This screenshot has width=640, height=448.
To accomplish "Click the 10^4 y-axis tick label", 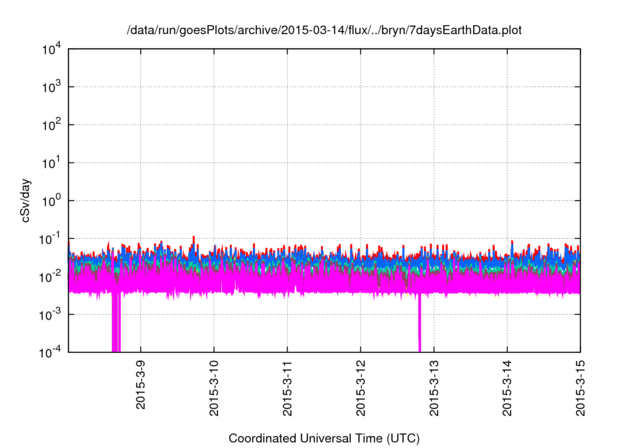I will click(51, 49).
